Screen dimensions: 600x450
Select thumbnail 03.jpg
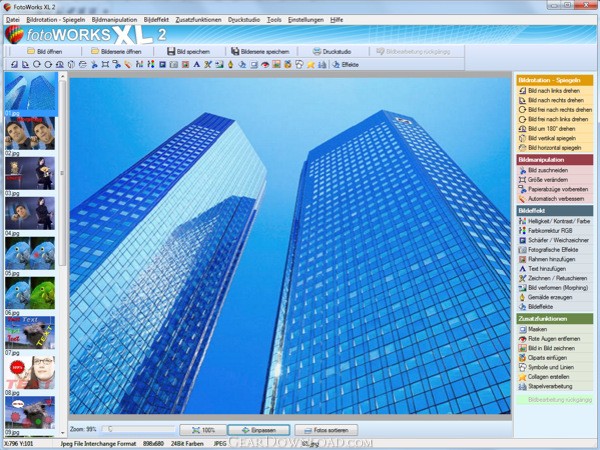click(30, 173)
